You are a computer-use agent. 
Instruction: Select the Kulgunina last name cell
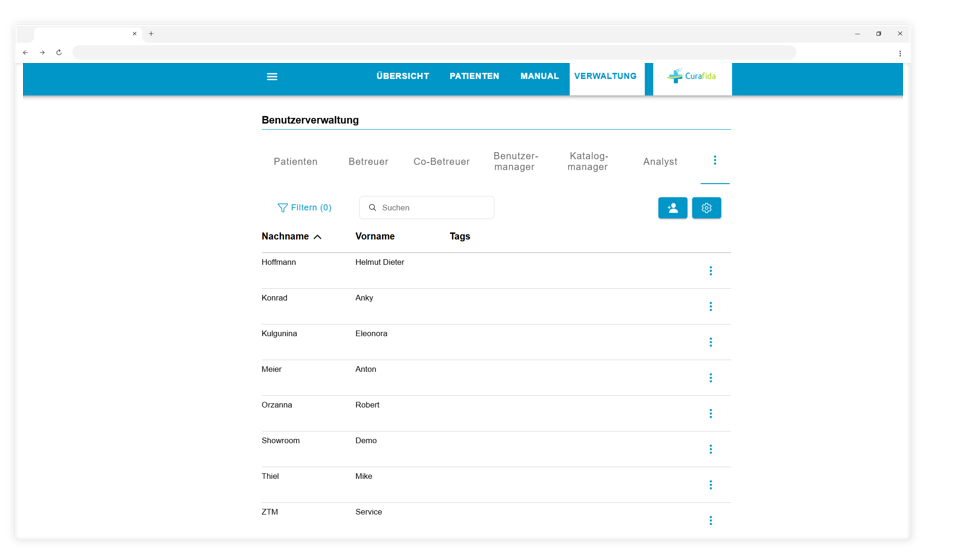(279, 334)
